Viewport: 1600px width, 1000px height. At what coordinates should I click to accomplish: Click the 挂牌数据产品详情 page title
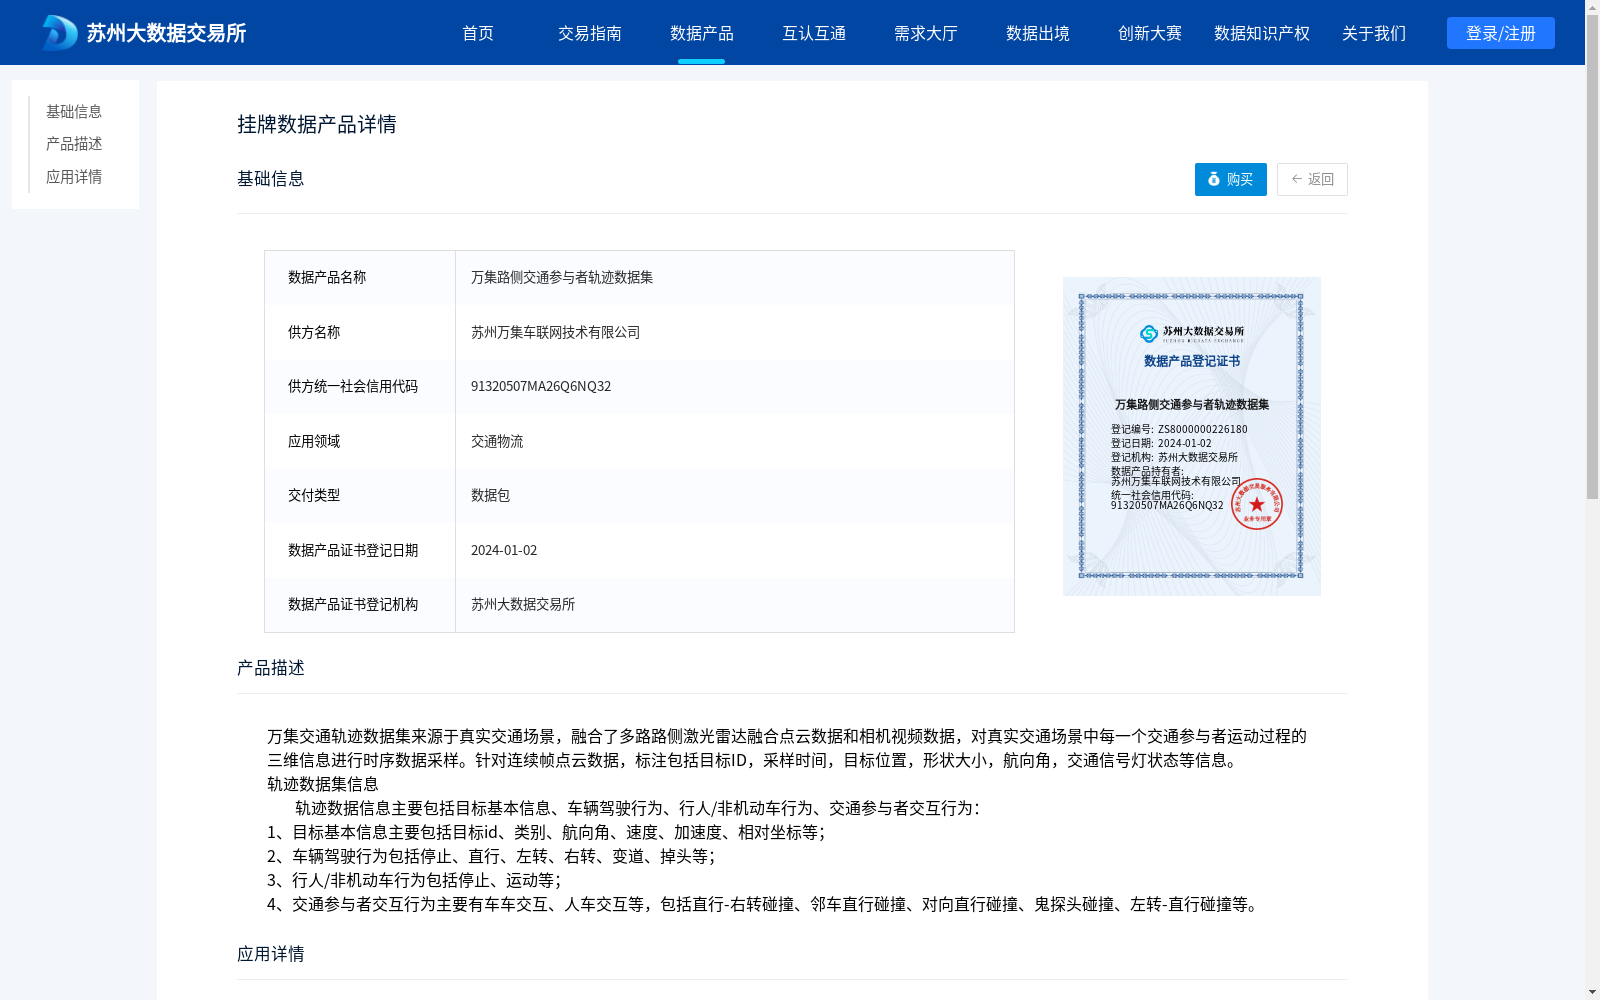point(317,124)
